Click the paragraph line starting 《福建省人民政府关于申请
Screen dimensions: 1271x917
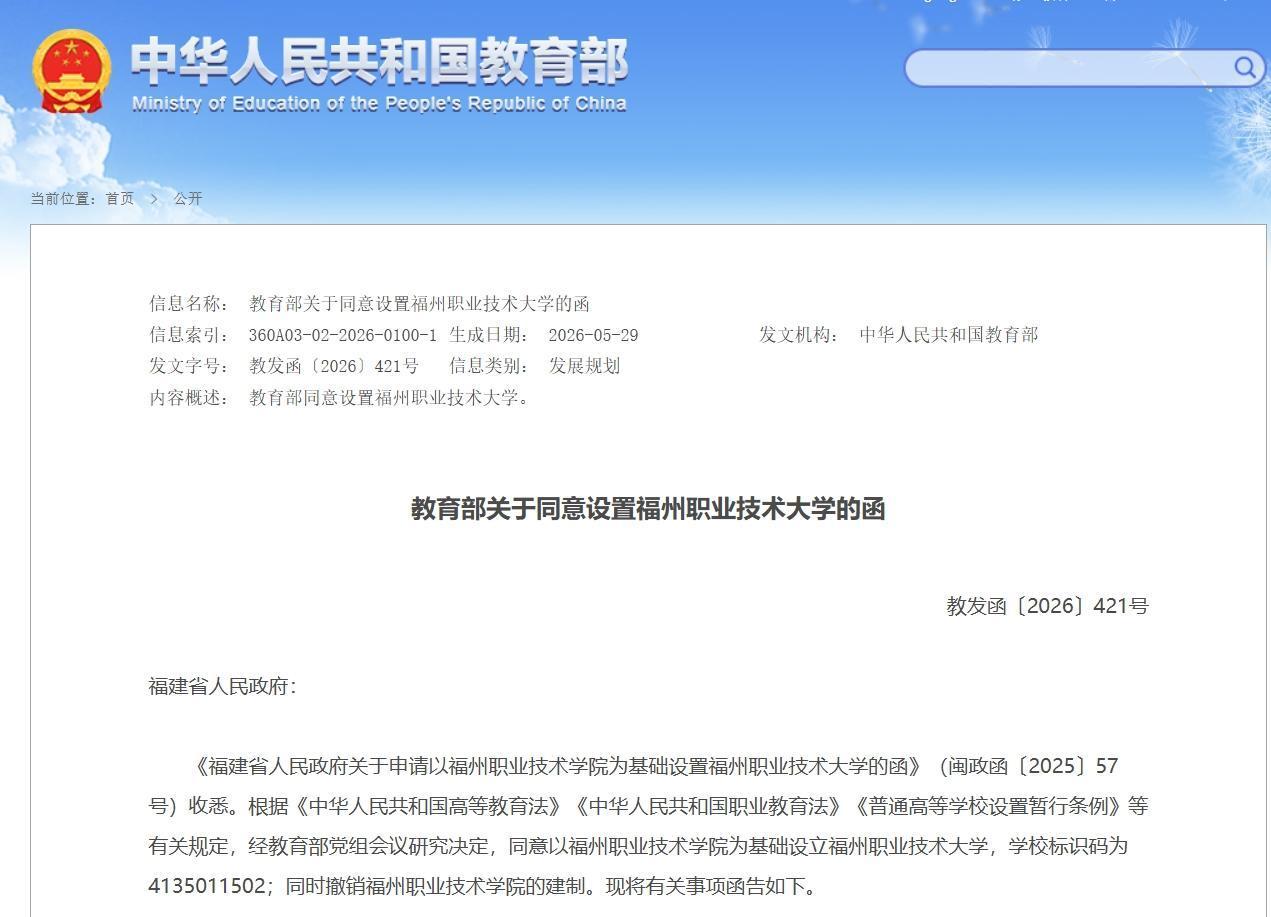click(x=654, y=766)
